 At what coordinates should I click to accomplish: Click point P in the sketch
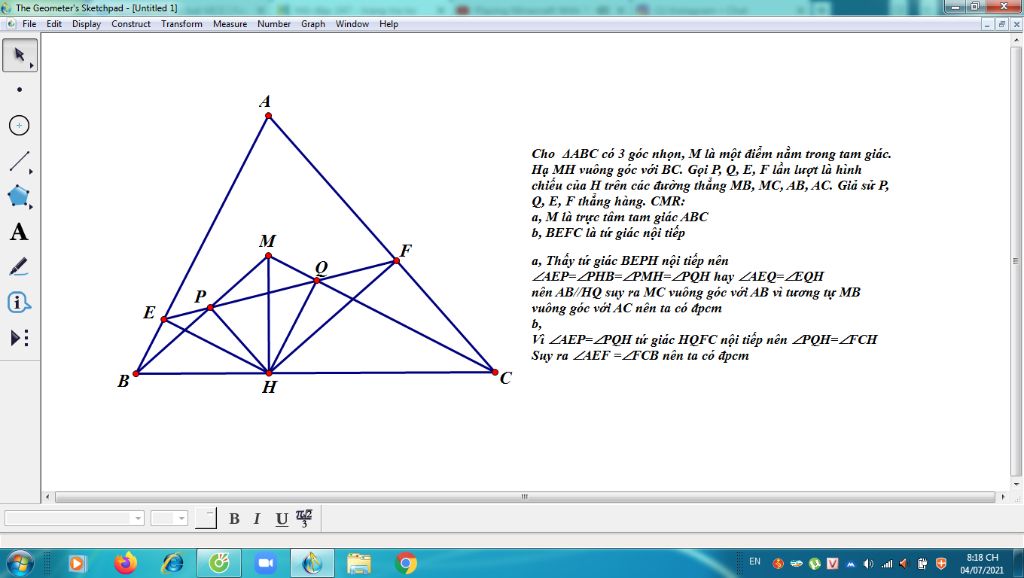[x=210, y=307]
